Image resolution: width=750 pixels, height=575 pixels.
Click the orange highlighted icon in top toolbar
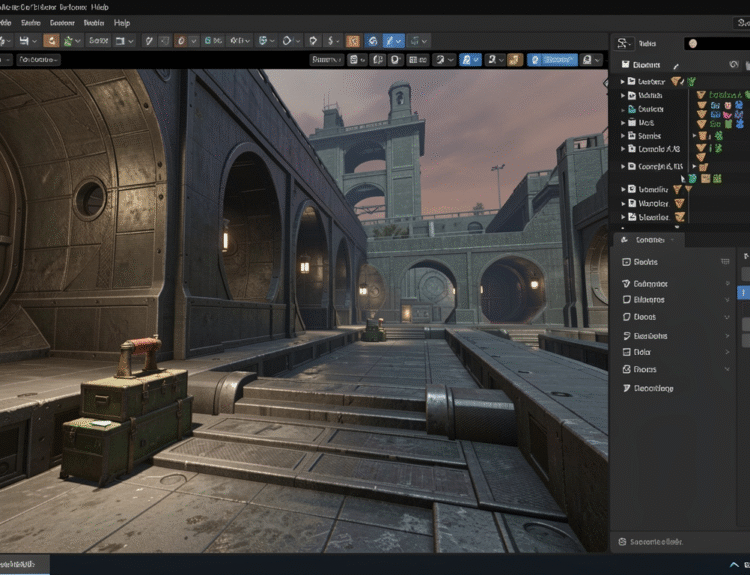coord(353,41)
